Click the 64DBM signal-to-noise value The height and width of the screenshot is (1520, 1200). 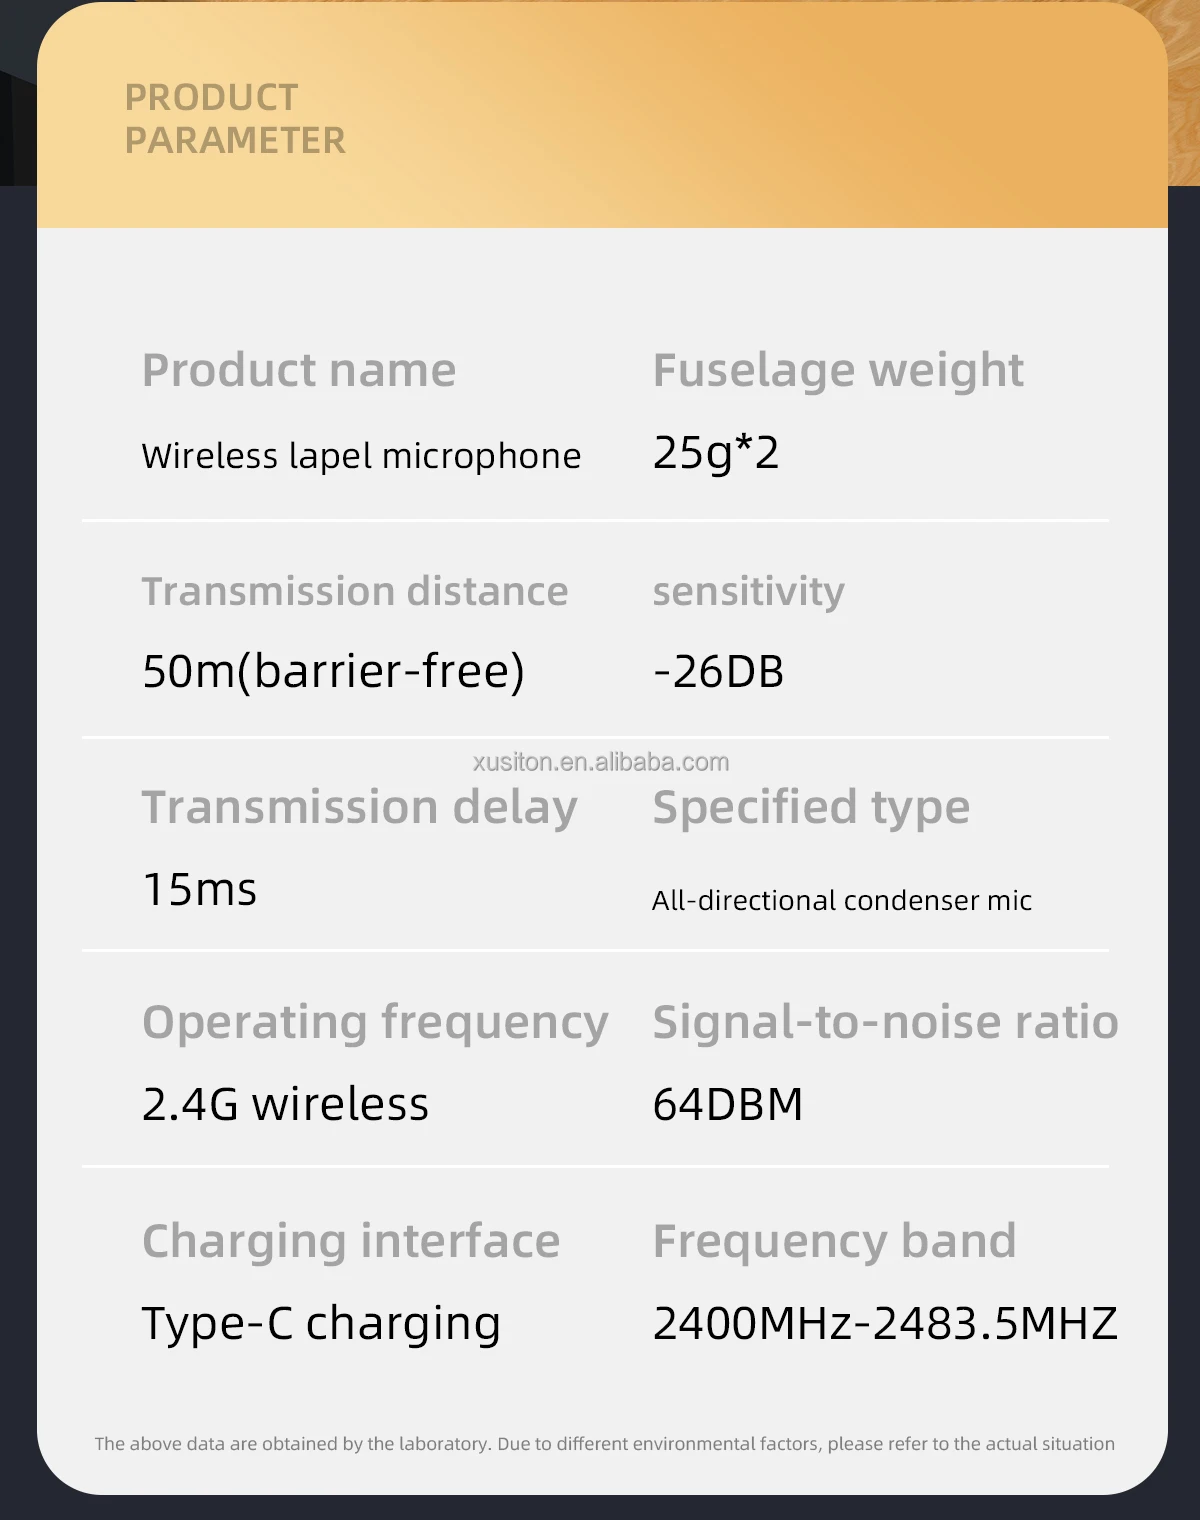click(x=728, y=1104)
